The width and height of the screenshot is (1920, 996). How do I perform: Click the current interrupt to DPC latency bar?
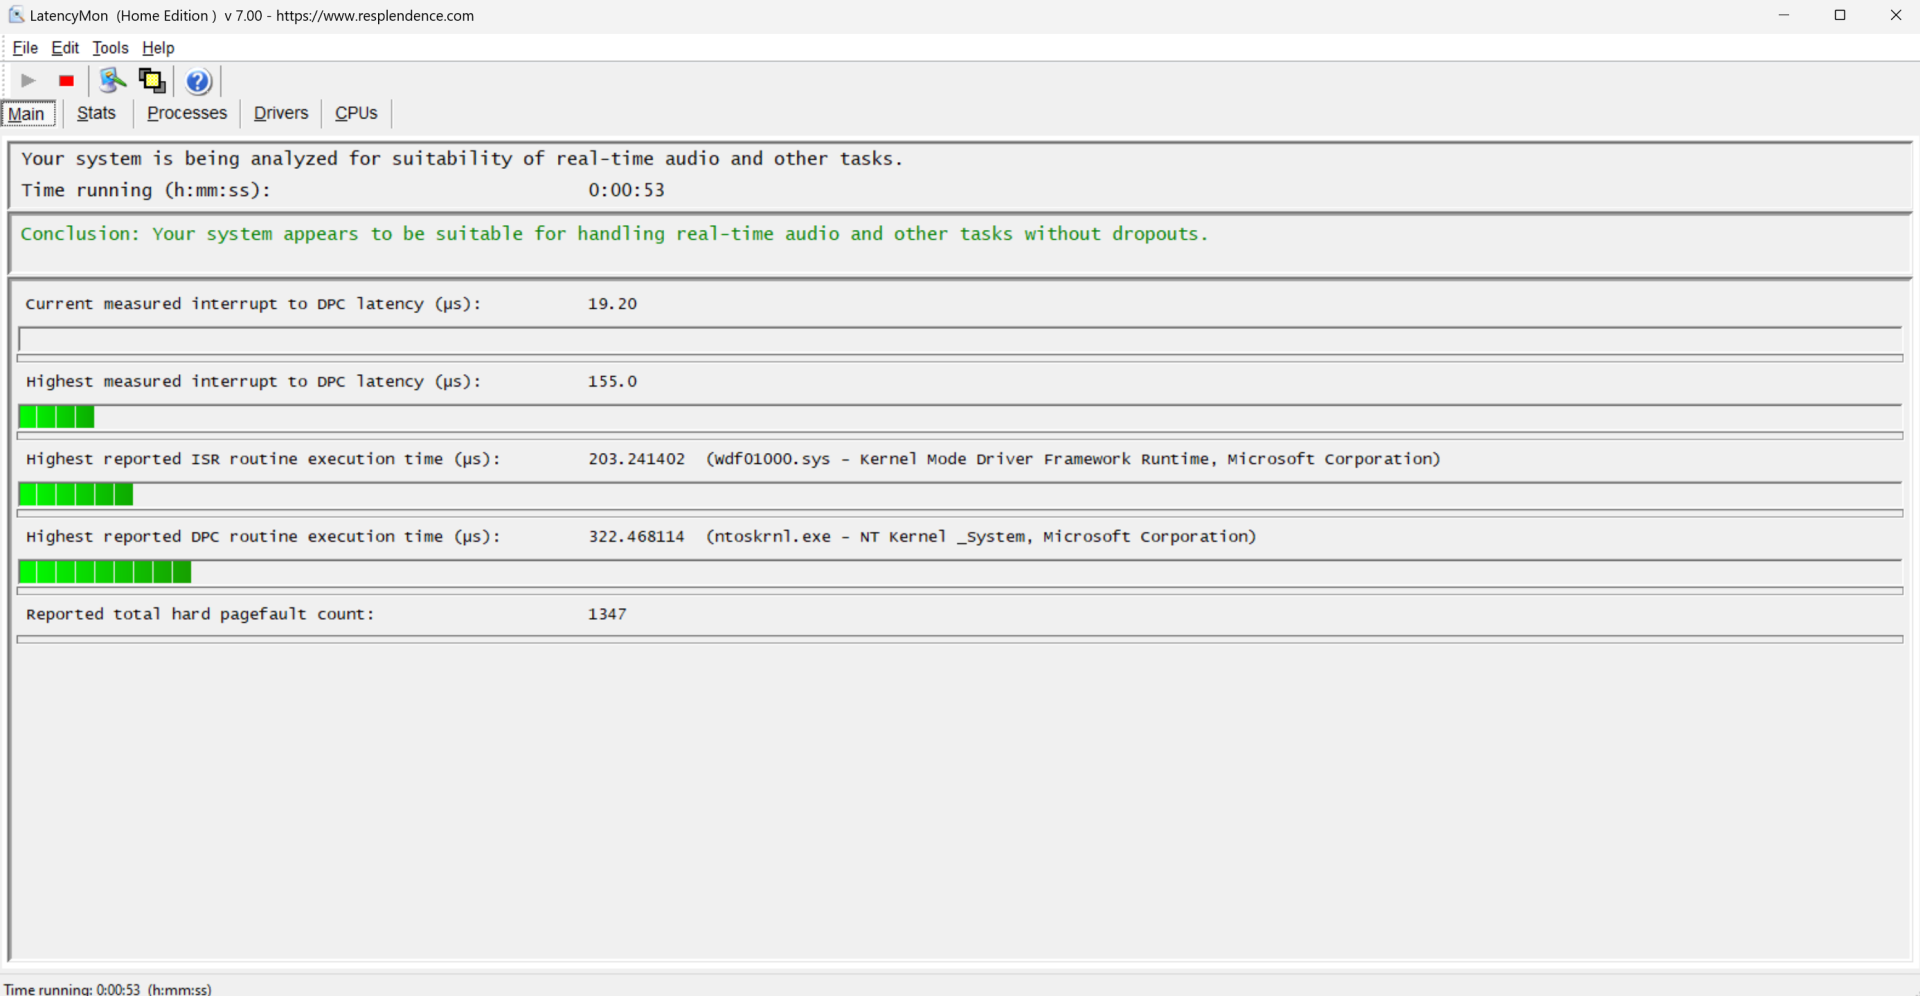(x=960, y=339)
